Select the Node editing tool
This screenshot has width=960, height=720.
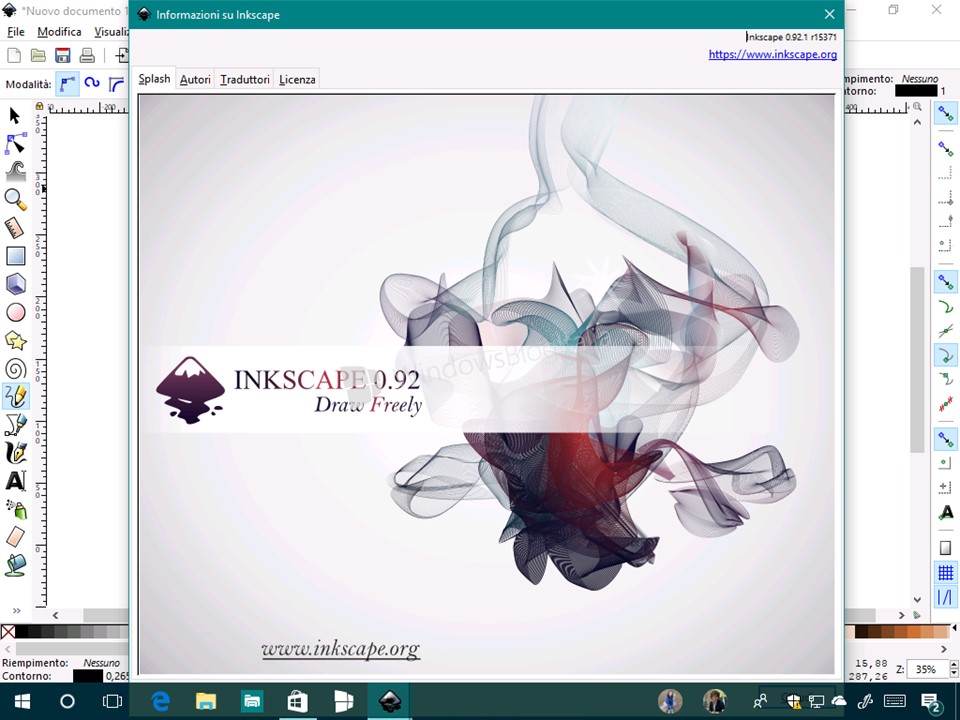coord(15,143)
